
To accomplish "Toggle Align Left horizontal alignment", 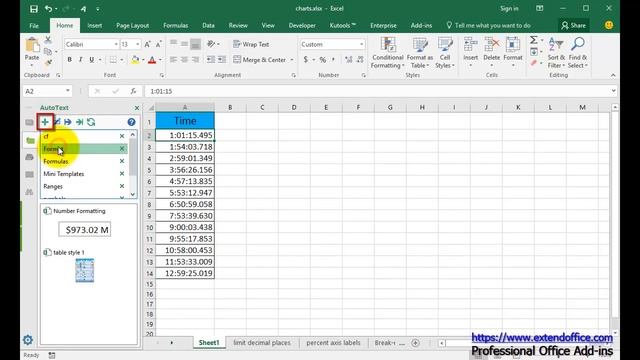I will pos(173,60).
